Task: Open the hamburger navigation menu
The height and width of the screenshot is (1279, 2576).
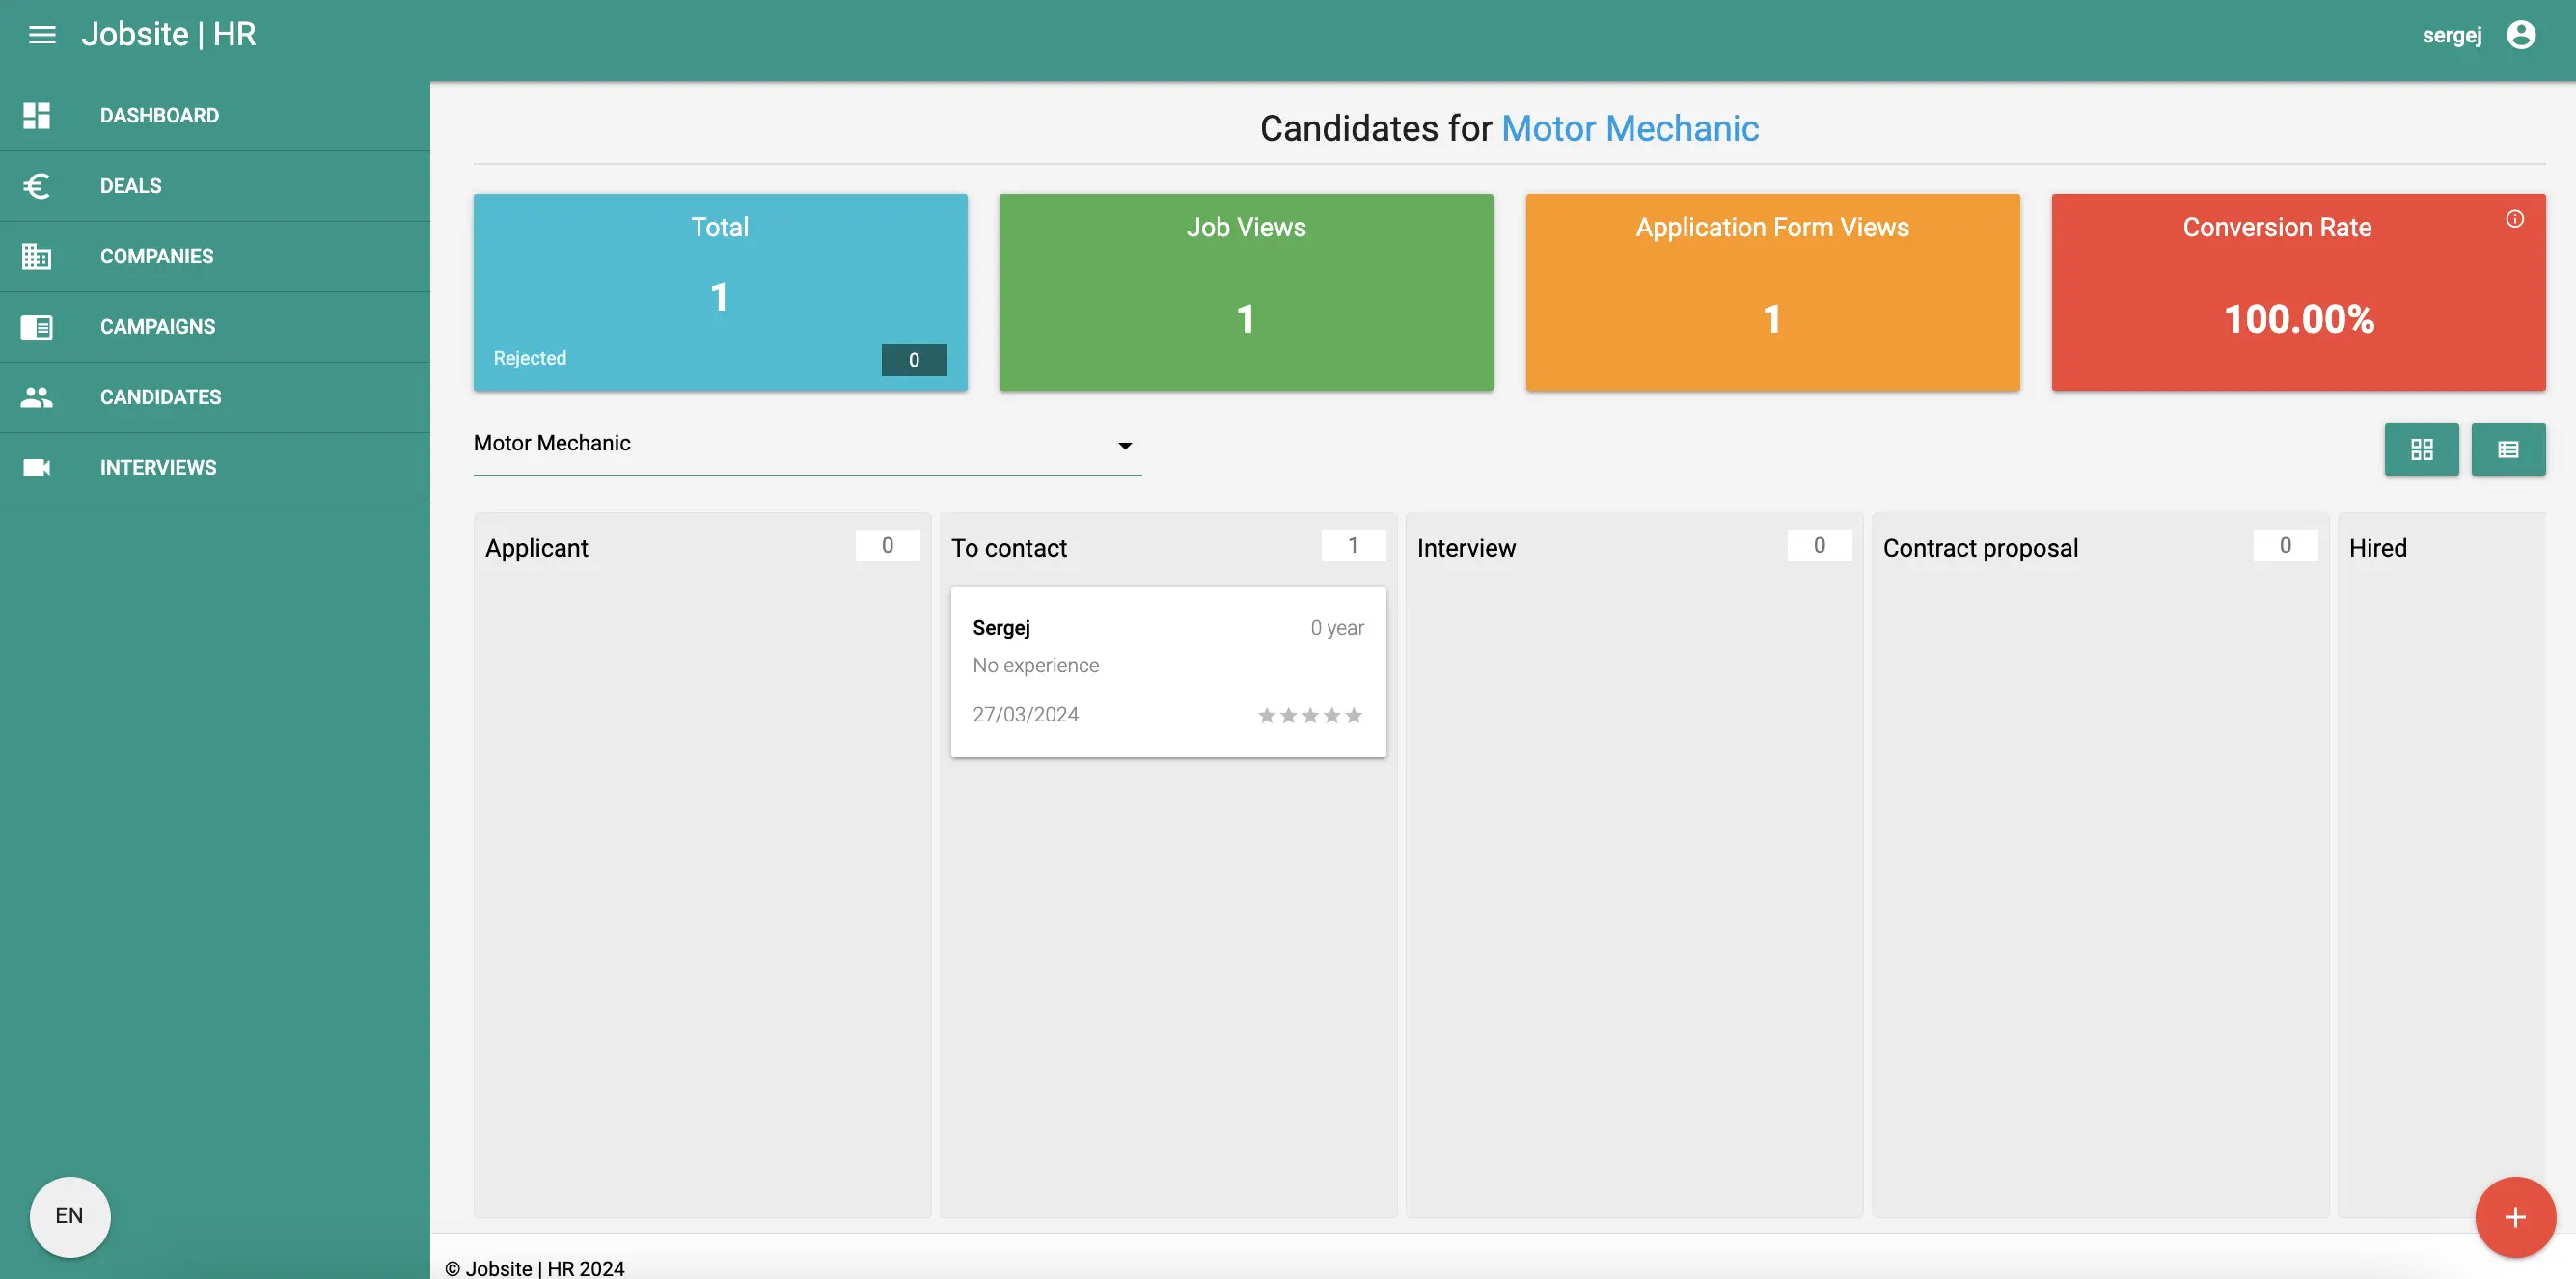Action: [42, 35]
